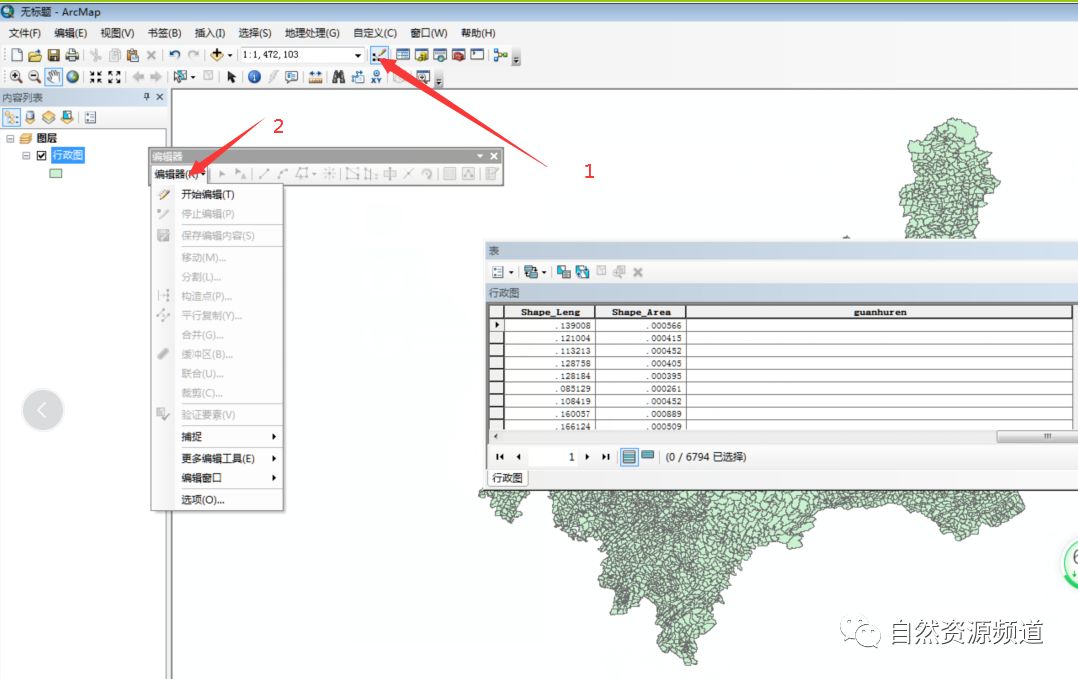Open the Go To XY tool
The width and height of the screenshot is (1078, 679).
pyautogui.click(x=376, y=77)
